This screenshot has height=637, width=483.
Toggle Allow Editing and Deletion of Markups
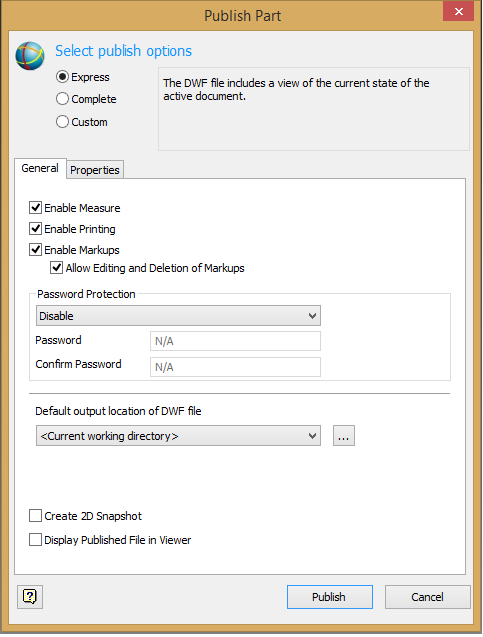[x=56, y=268]
